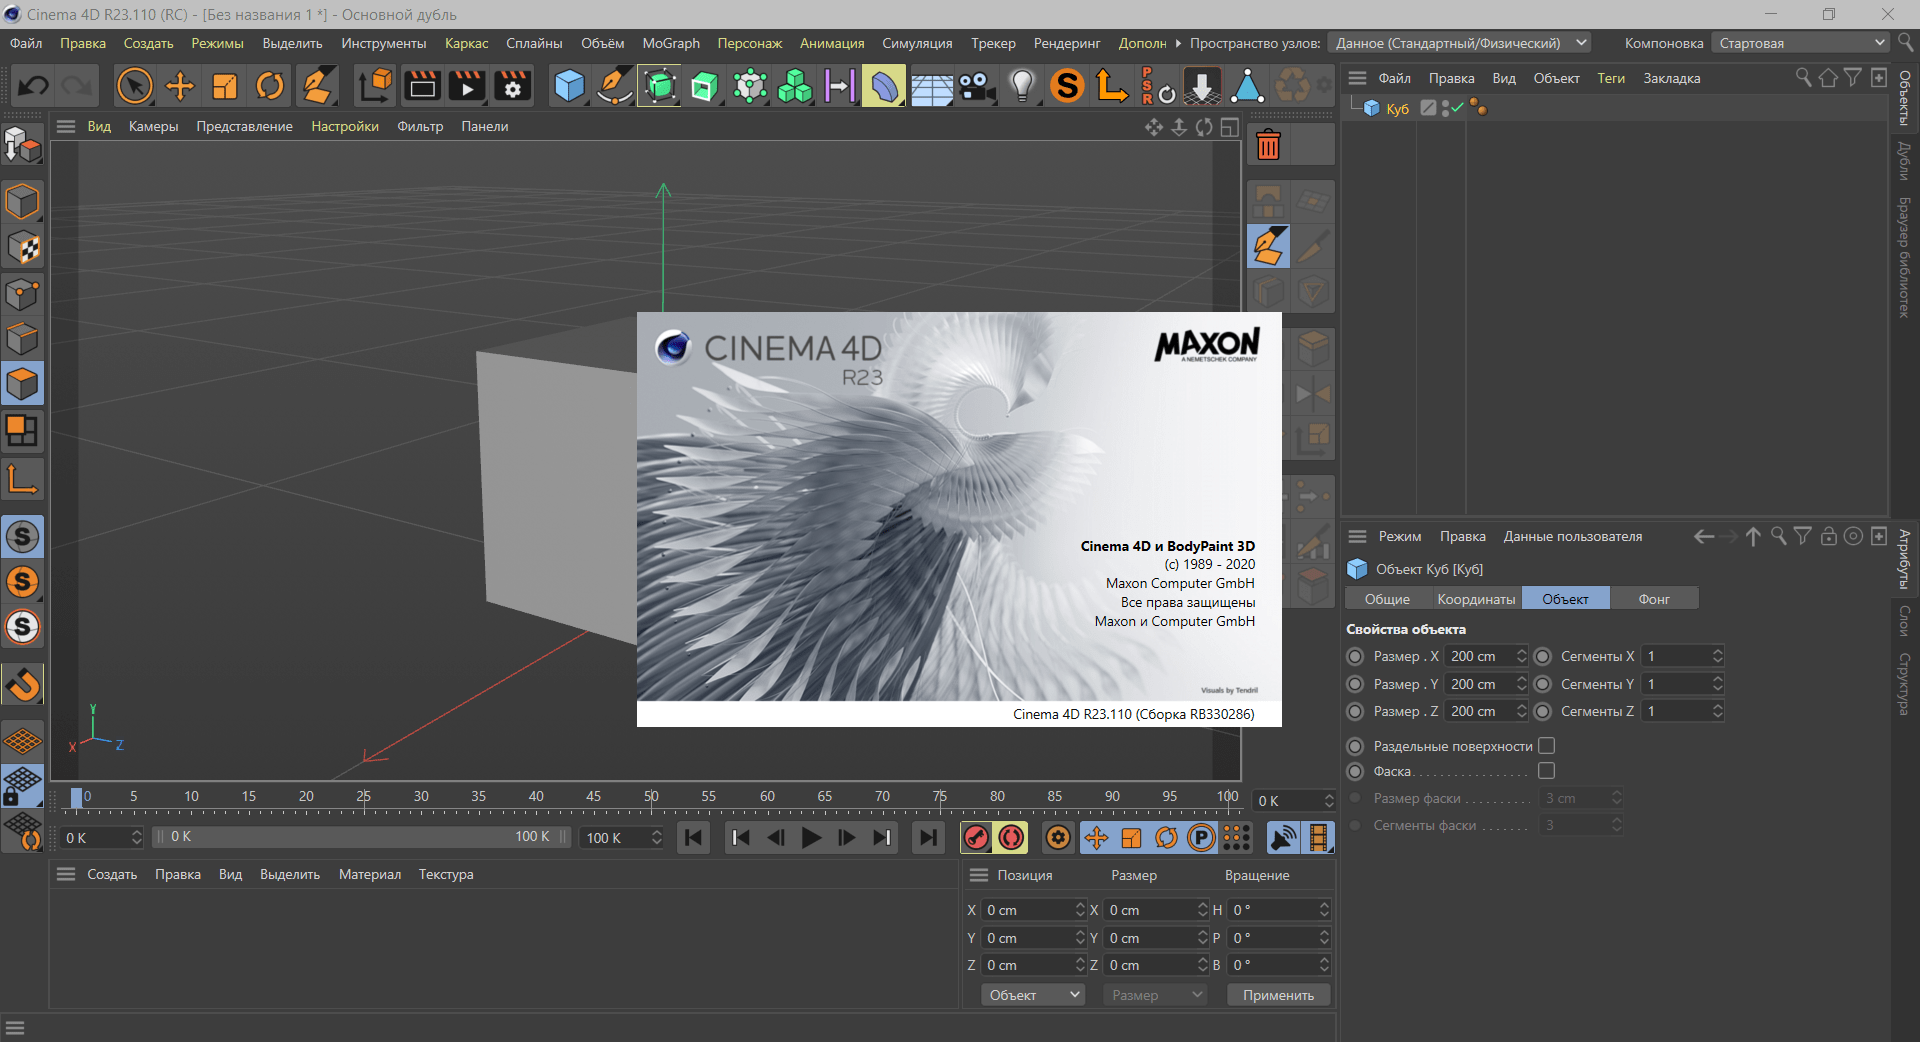Screen dimensions: 1920x1042
Task: Open the node space Данное dropdown
Action: pos(1460,43)
